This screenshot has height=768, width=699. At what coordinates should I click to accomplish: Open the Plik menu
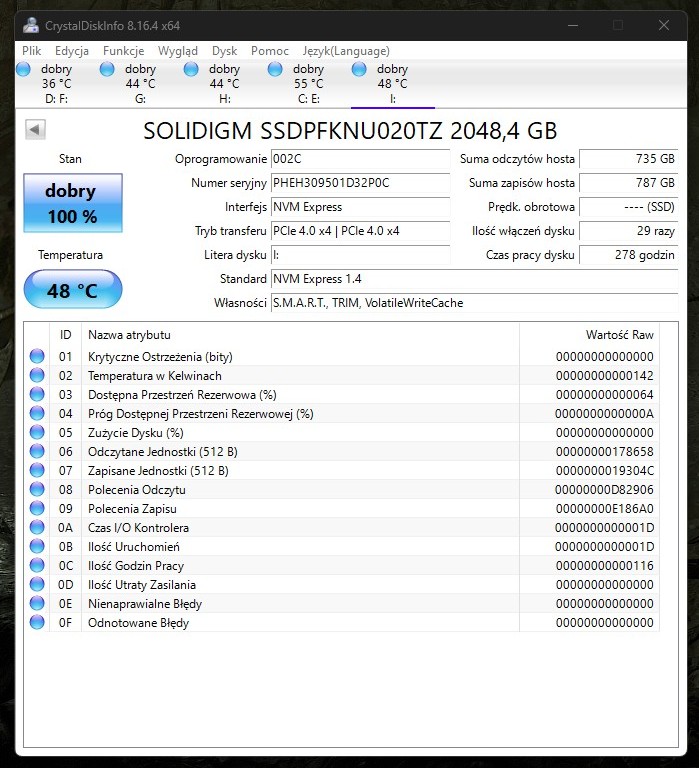32,51
